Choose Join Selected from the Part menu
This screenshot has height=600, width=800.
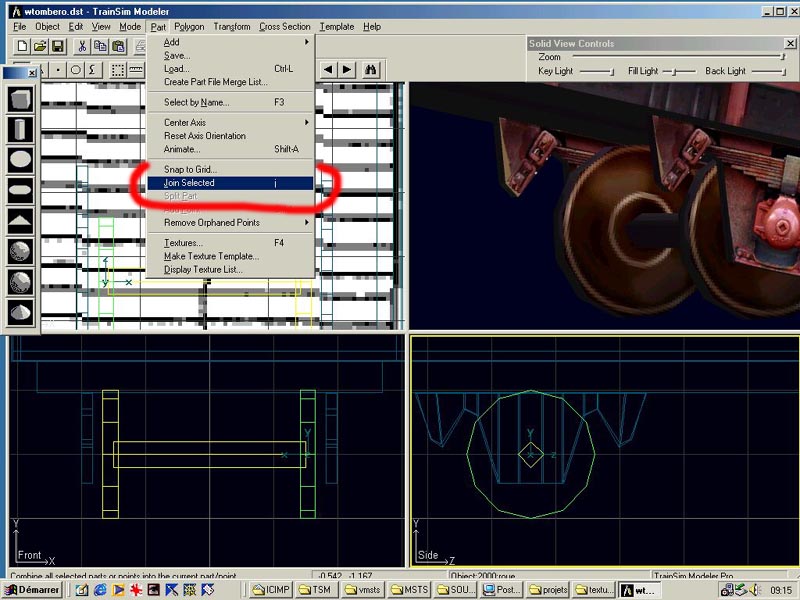[x=189, y=183]
